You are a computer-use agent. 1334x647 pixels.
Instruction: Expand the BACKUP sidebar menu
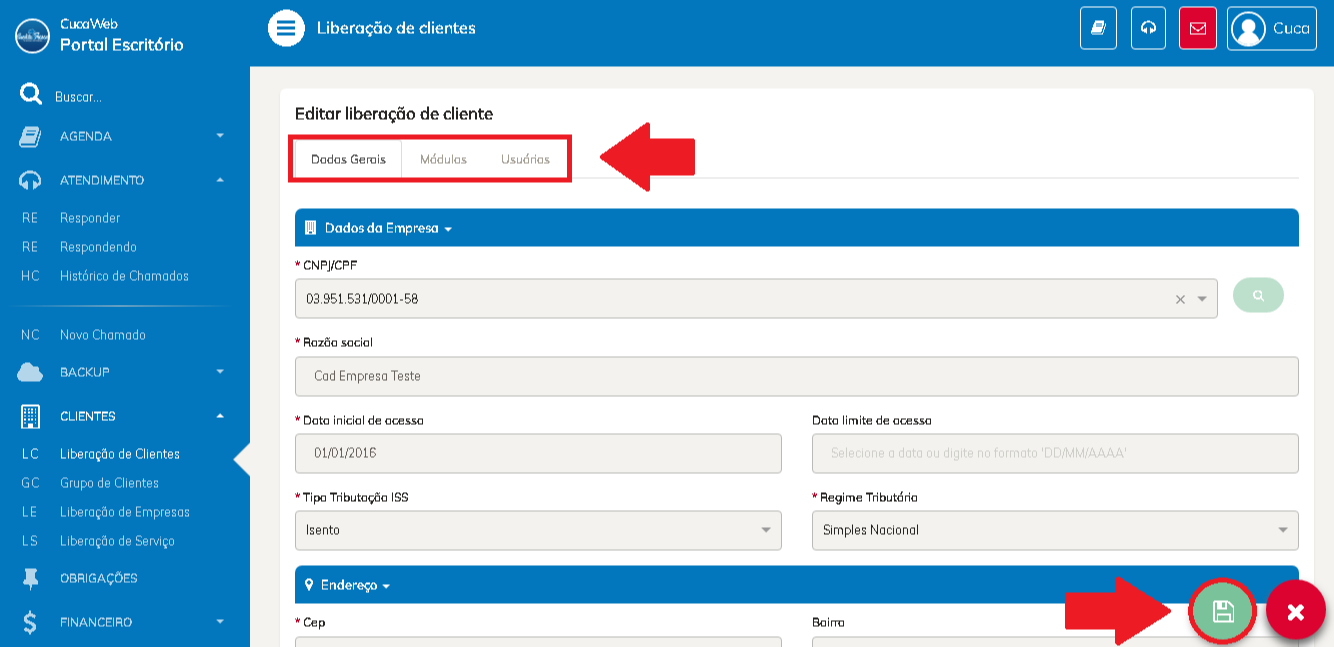pyautogui.click(x=220, y=372)
